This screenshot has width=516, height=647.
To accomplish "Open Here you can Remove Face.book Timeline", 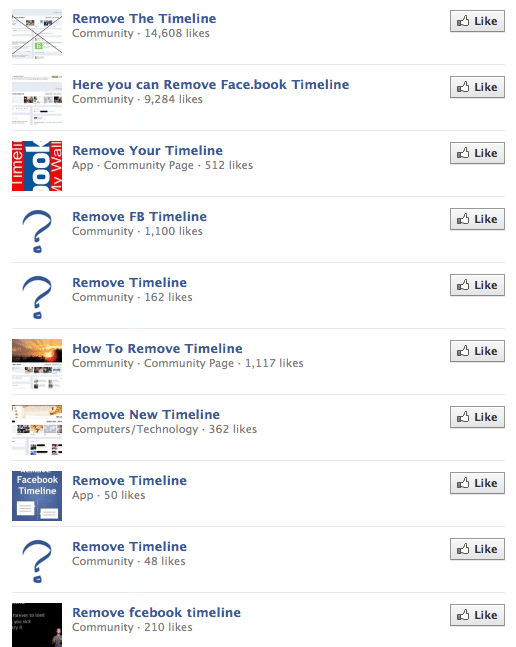I will point(211,85).
